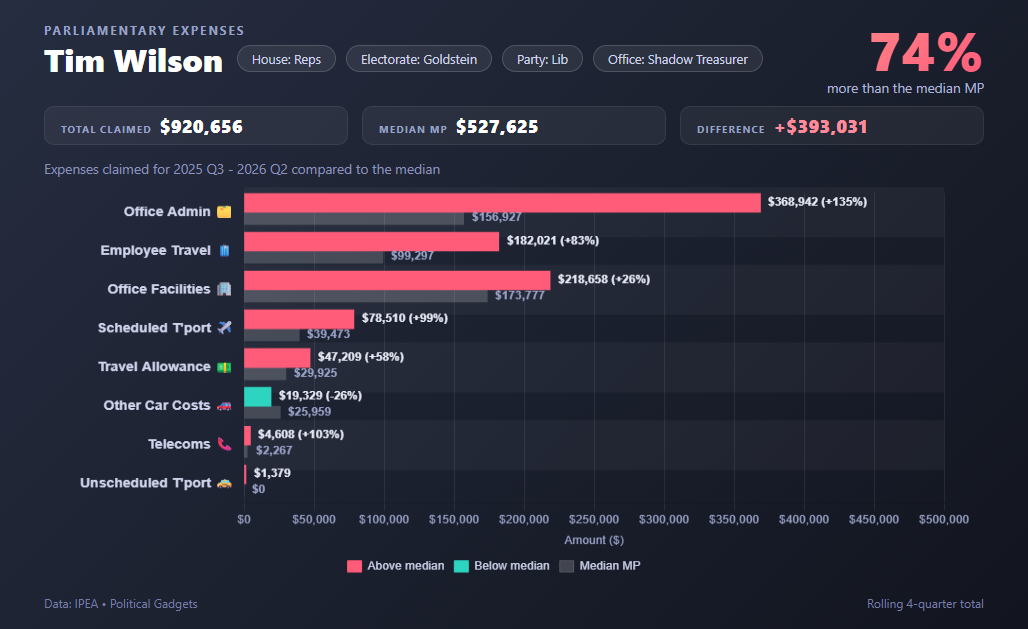Click the Scheduled T'port red bar

click(299, 319)
